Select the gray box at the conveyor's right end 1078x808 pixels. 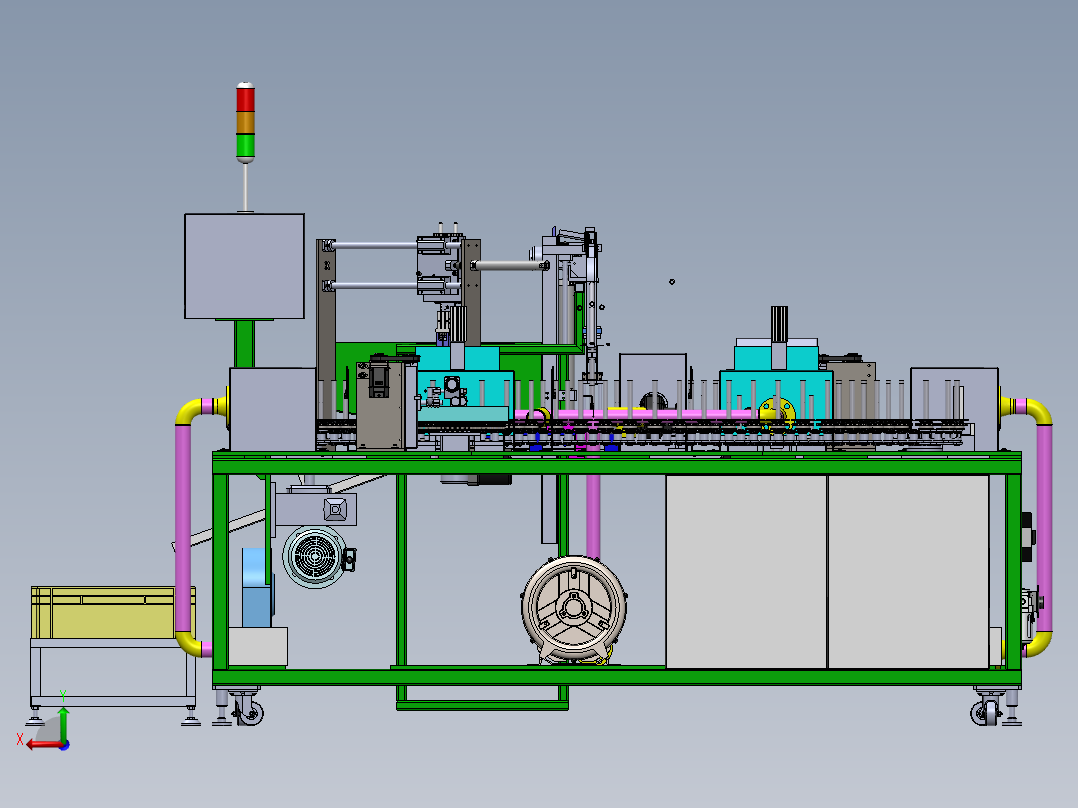coord(954,409)
